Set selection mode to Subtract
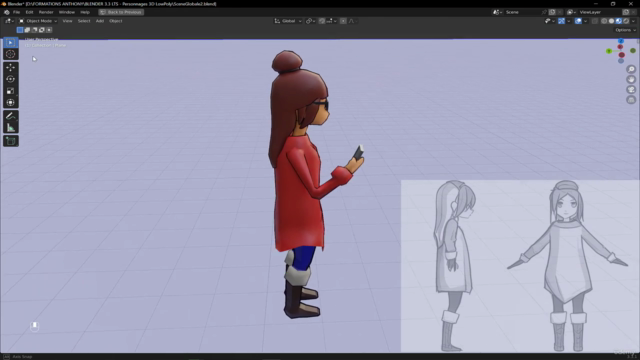640x360 pixels. click(x=34, y=30)
